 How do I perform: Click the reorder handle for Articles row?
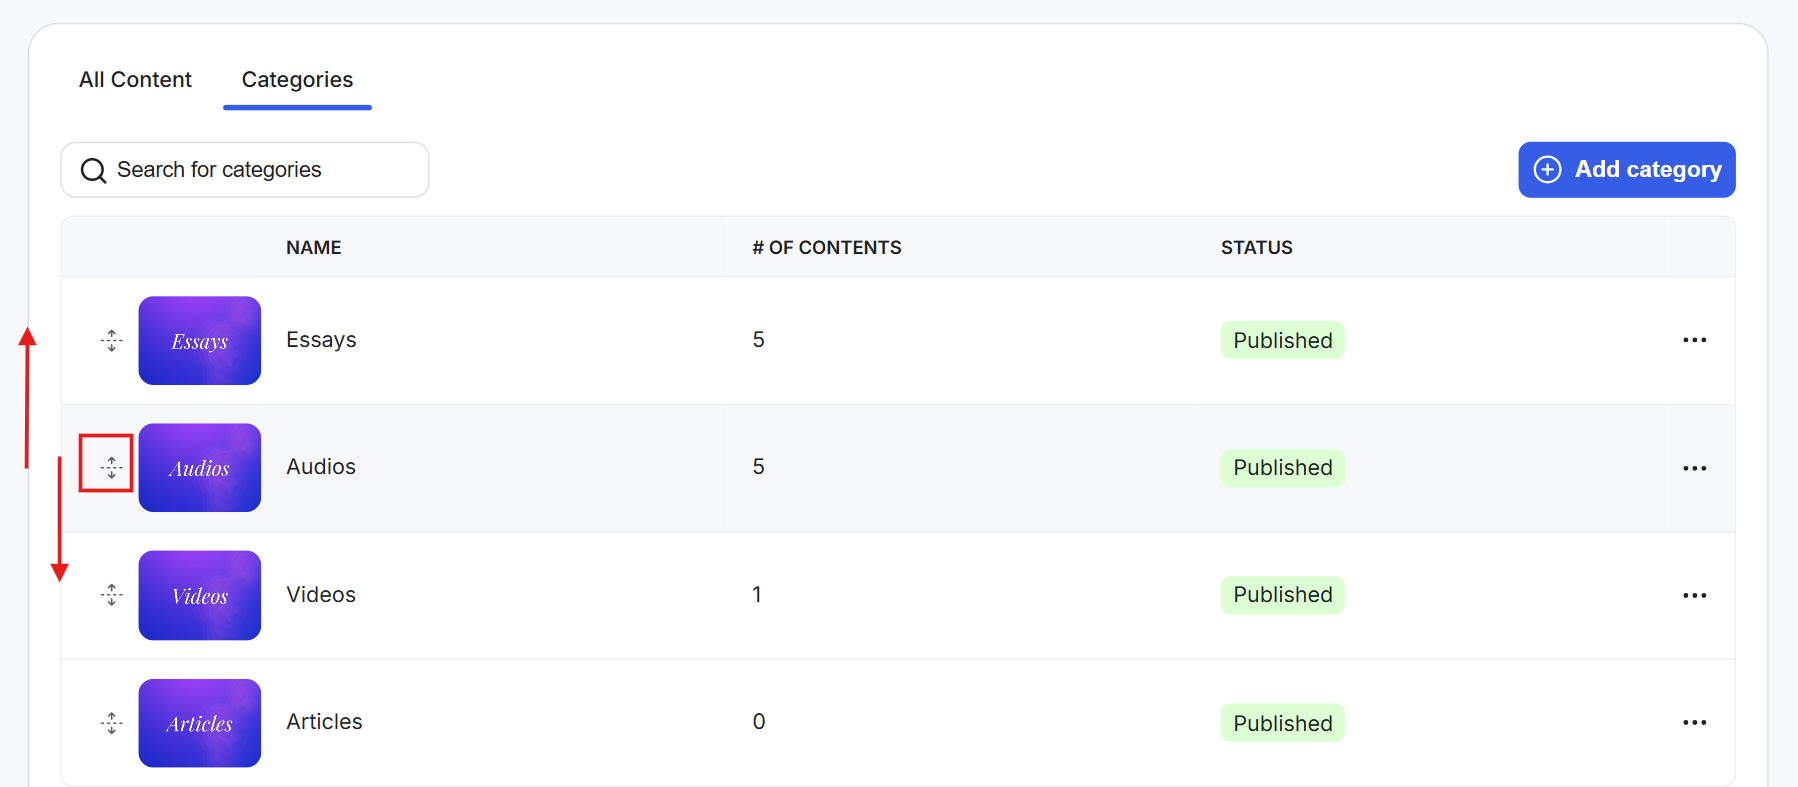(x=112, y=722)
